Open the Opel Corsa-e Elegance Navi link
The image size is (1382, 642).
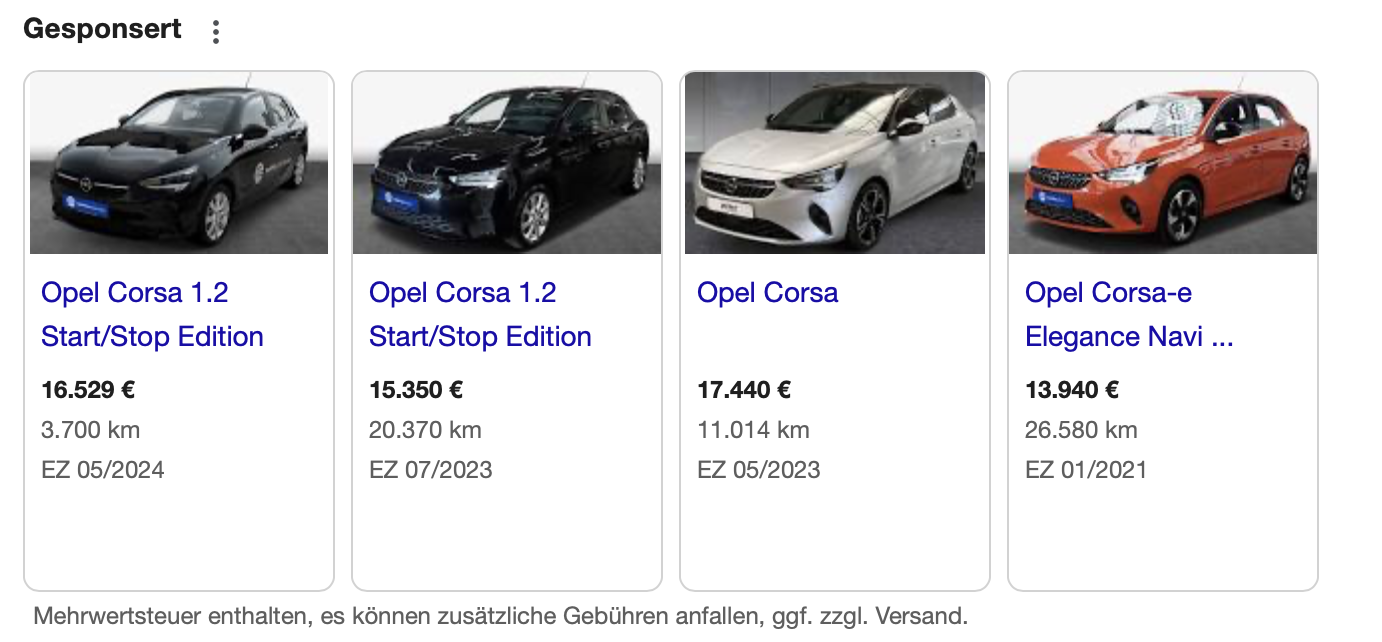tap(1129, 314)
